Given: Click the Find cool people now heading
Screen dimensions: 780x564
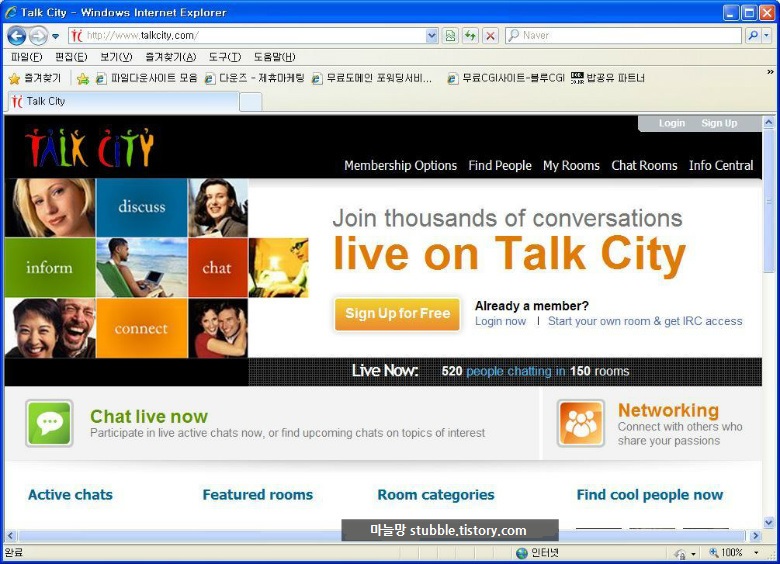Looking at the screenshot, I should point(650,495).
